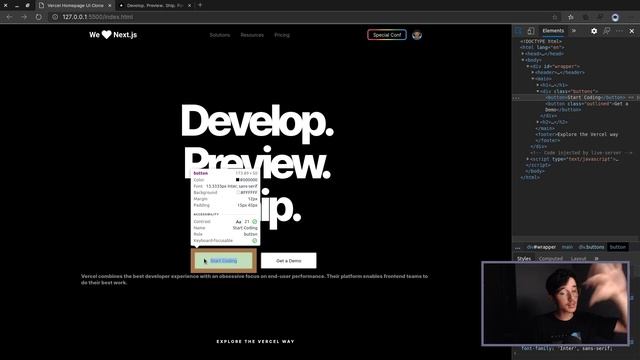Switch to Develop. Preview. Ship. browser tab

155,6
